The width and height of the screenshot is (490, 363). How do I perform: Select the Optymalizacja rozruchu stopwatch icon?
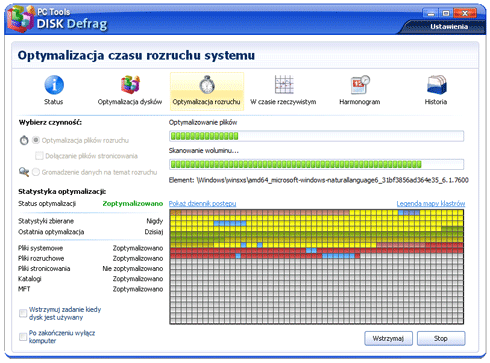coord(207,84)
